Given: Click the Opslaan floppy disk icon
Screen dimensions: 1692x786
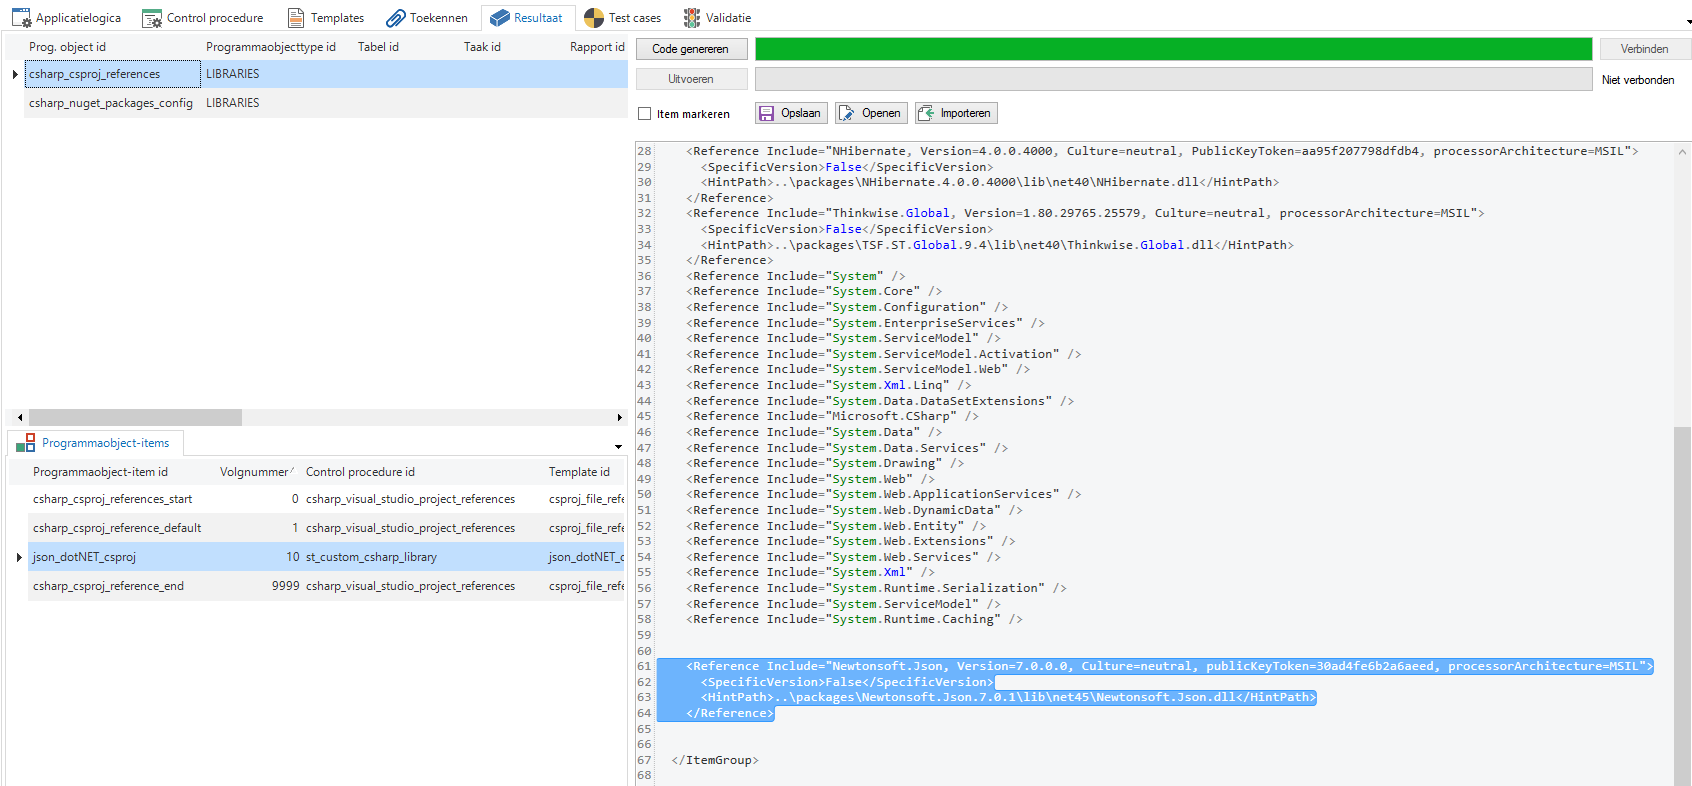Looking at the screenshot, I should click(x=766, y=114).
